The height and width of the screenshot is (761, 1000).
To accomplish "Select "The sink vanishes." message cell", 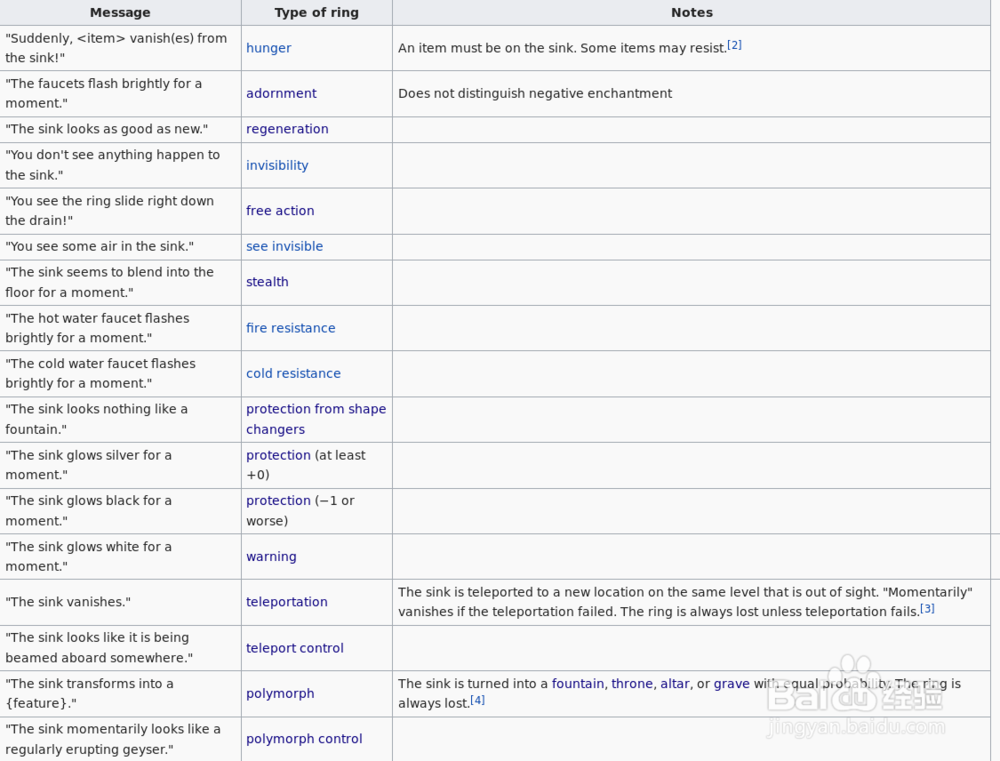I will click(x=121, y=602).
